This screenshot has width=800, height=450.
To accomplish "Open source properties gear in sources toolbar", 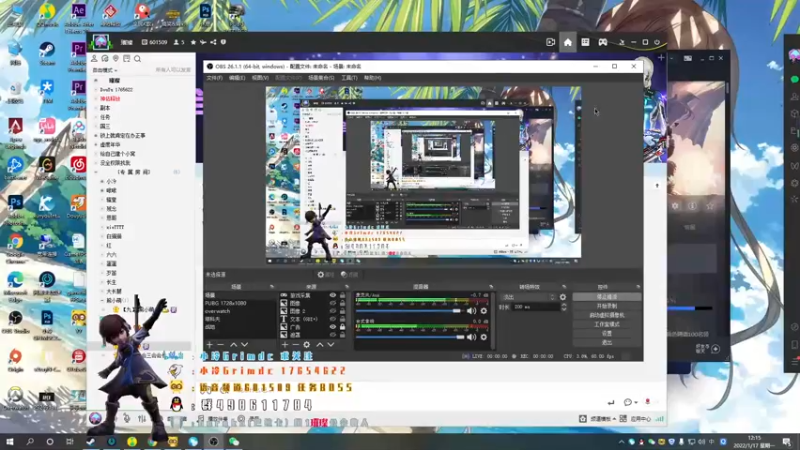I will (x=307, y=345).
